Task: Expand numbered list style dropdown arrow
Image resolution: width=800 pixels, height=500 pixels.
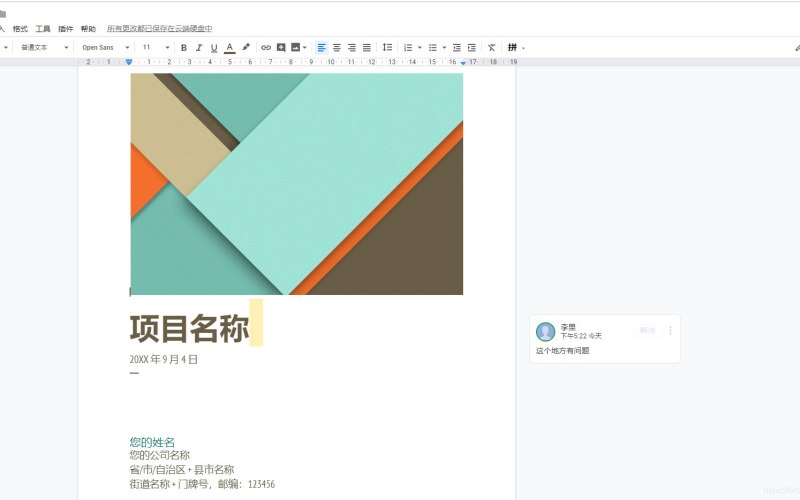Action: 420,47
